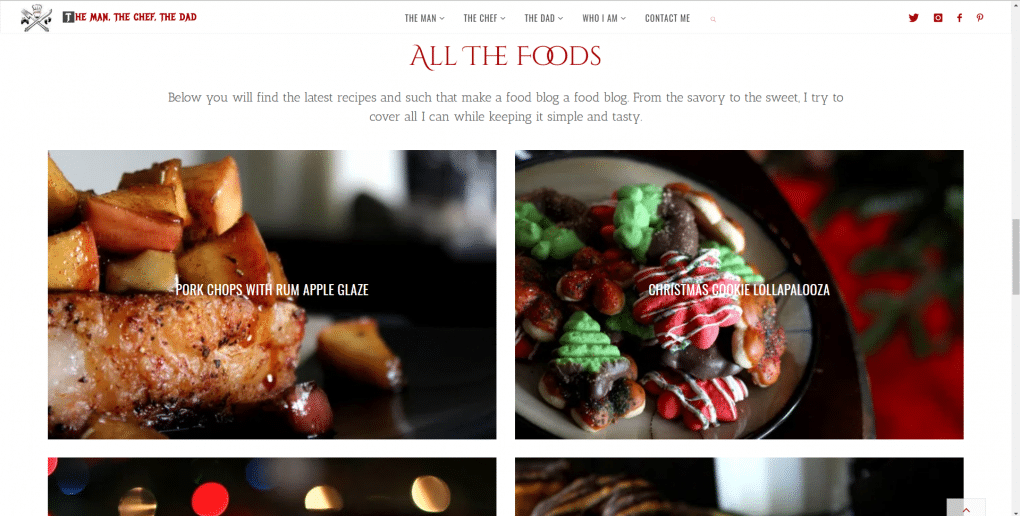Click the search magnifier icon
Screen dimensions: 1020x516
pos(713,20)
